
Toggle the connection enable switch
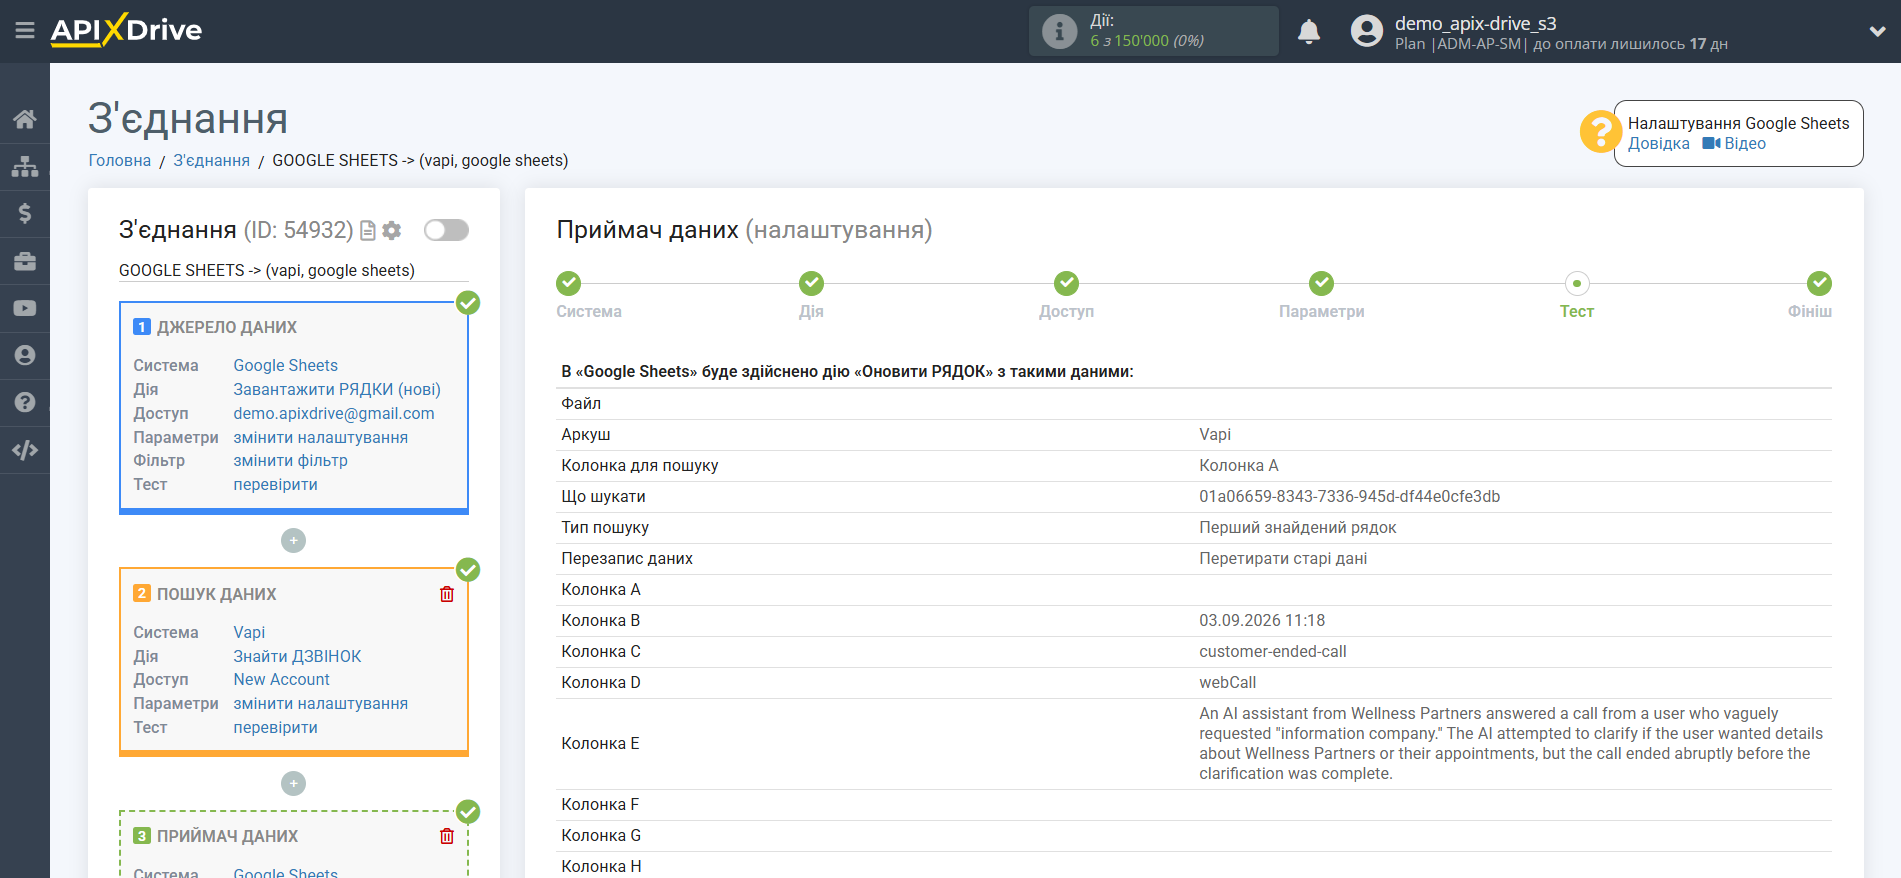tap(446, 230)
